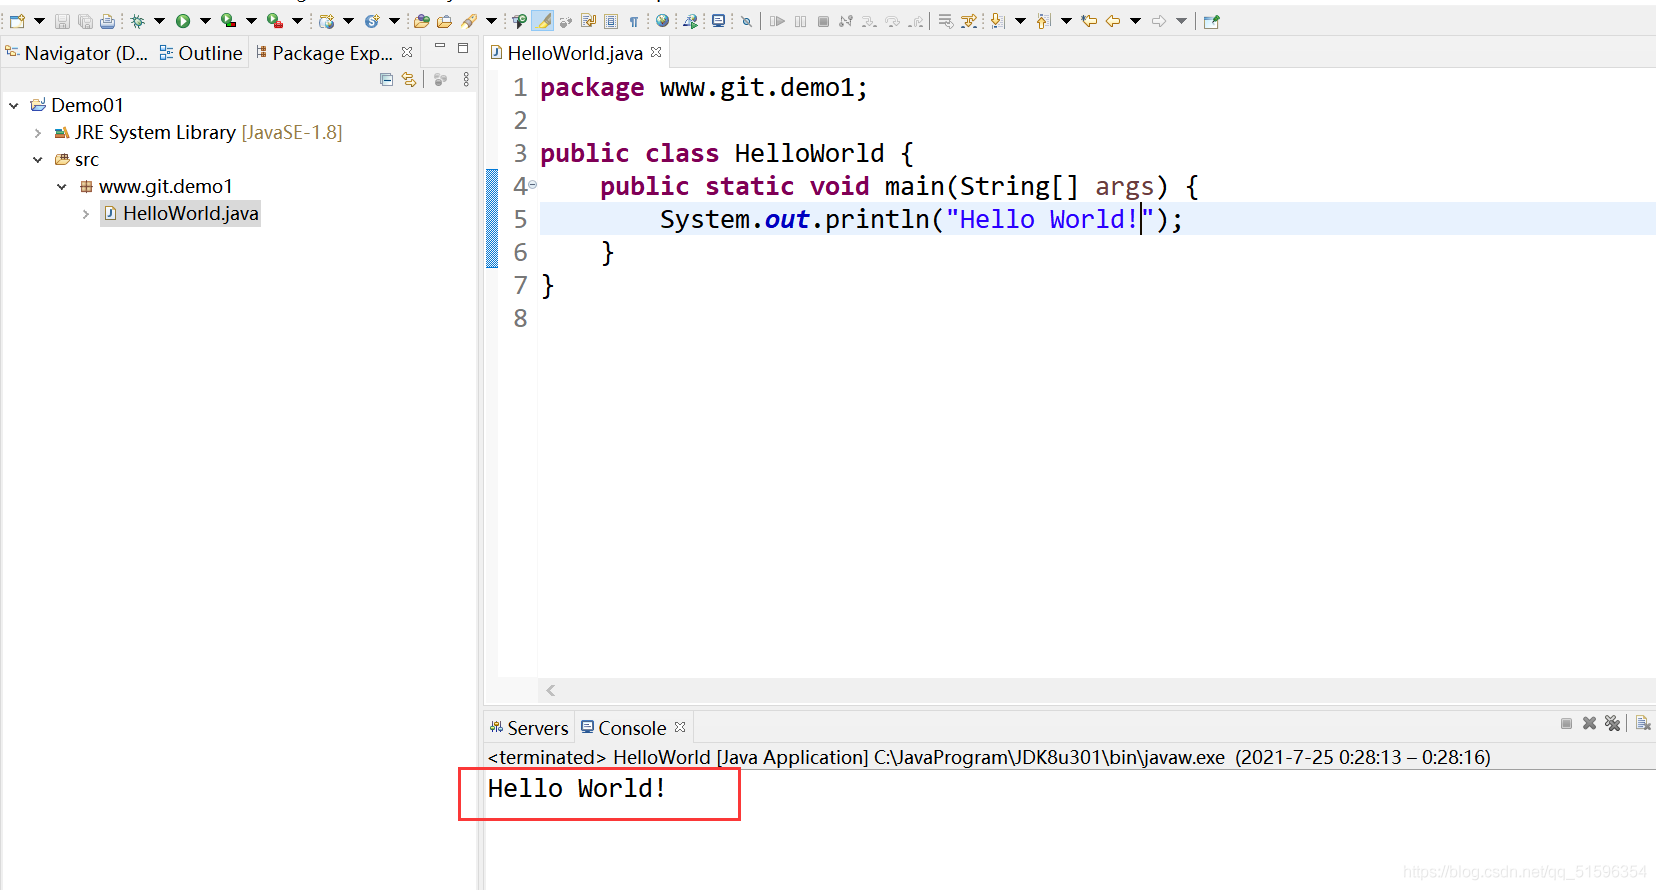Click the New Console view monitor icon
The width and height of the screenshot is (1656, 890).
[x=718, y=21]
